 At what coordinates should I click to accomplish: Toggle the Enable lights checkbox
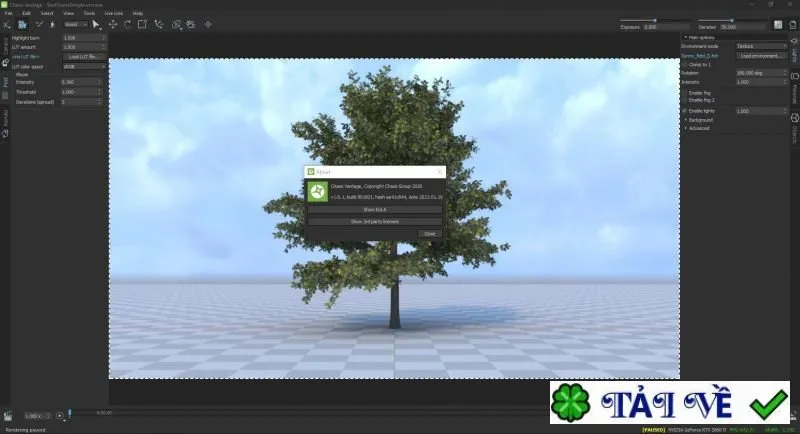685,111
